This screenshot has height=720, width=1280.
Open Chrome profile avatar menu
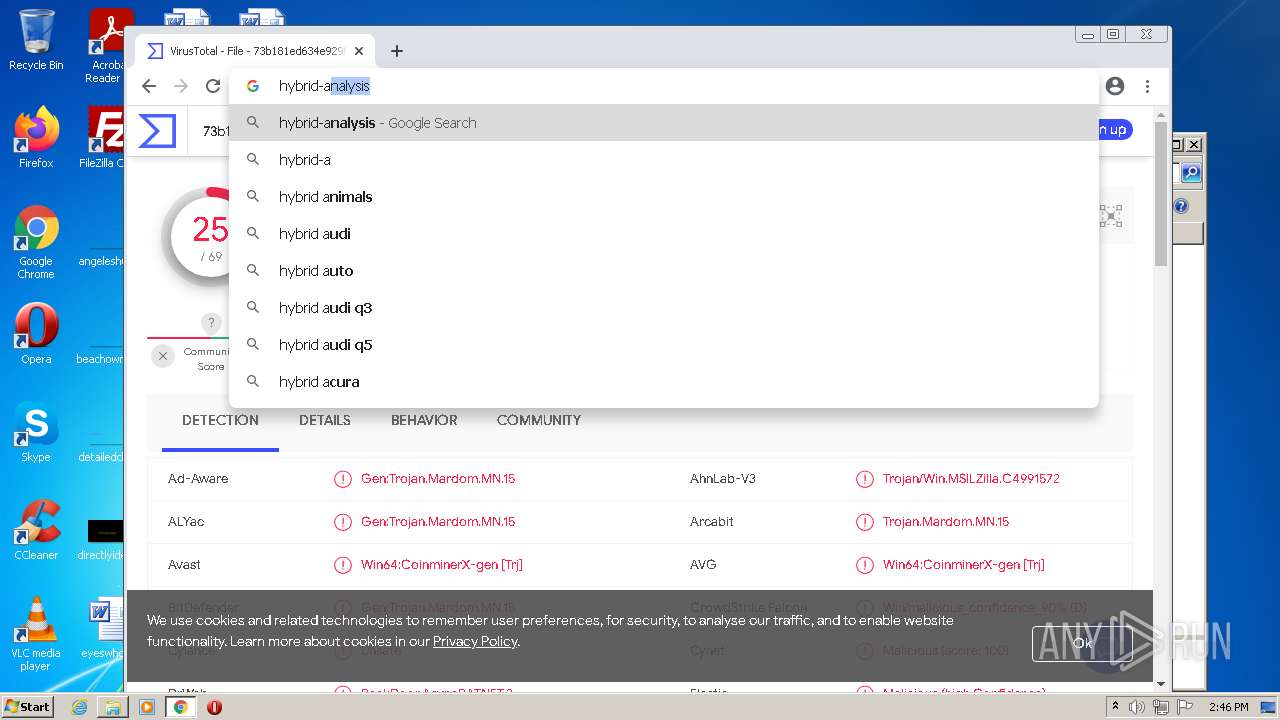(x=1115, y=86)
